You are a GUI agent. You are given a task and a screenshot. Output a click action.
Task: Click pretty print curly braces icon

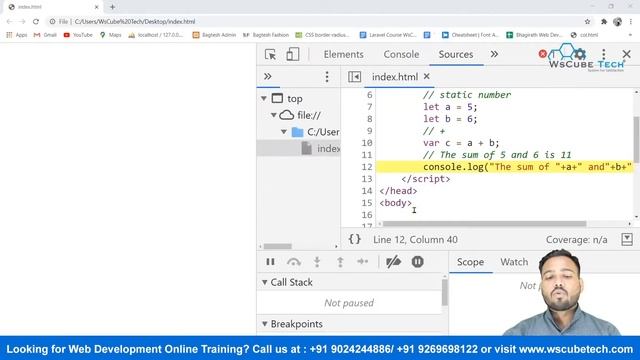[x=355, y=239]
